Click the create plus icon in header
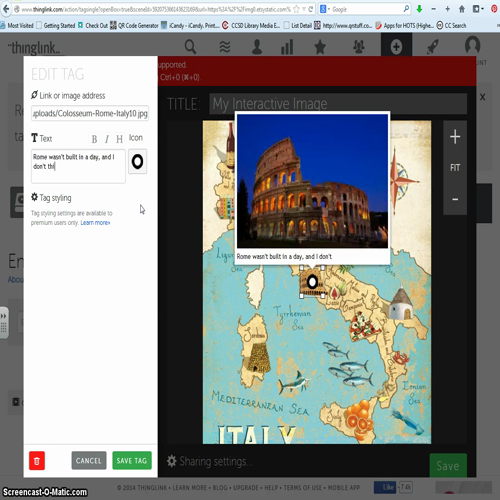 pos(396,47)
